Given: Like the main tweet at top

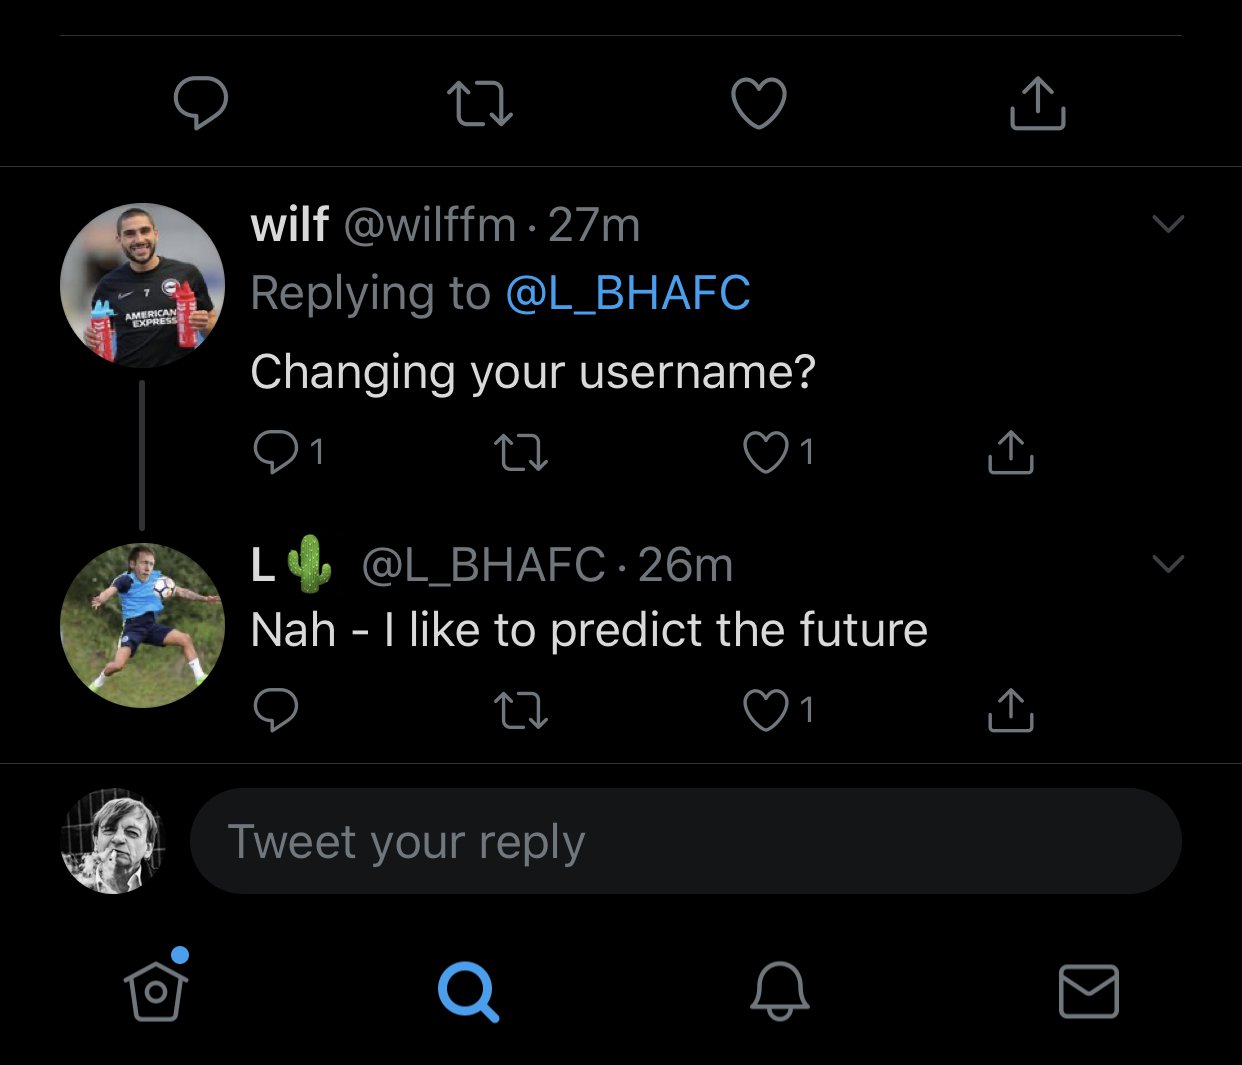Looking at the screenshot, I should pyautogui.click(x=759, y=103).
